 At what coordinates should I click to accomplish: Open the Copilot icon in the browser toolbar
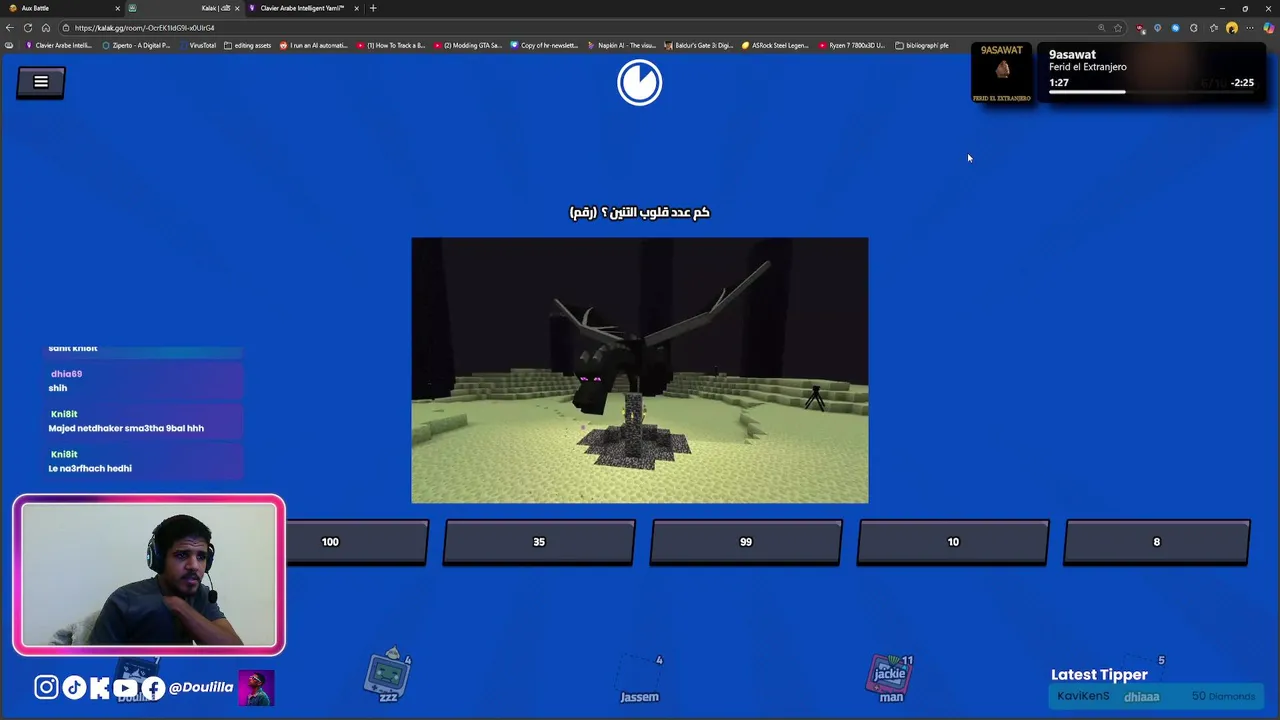point(1269,28)
